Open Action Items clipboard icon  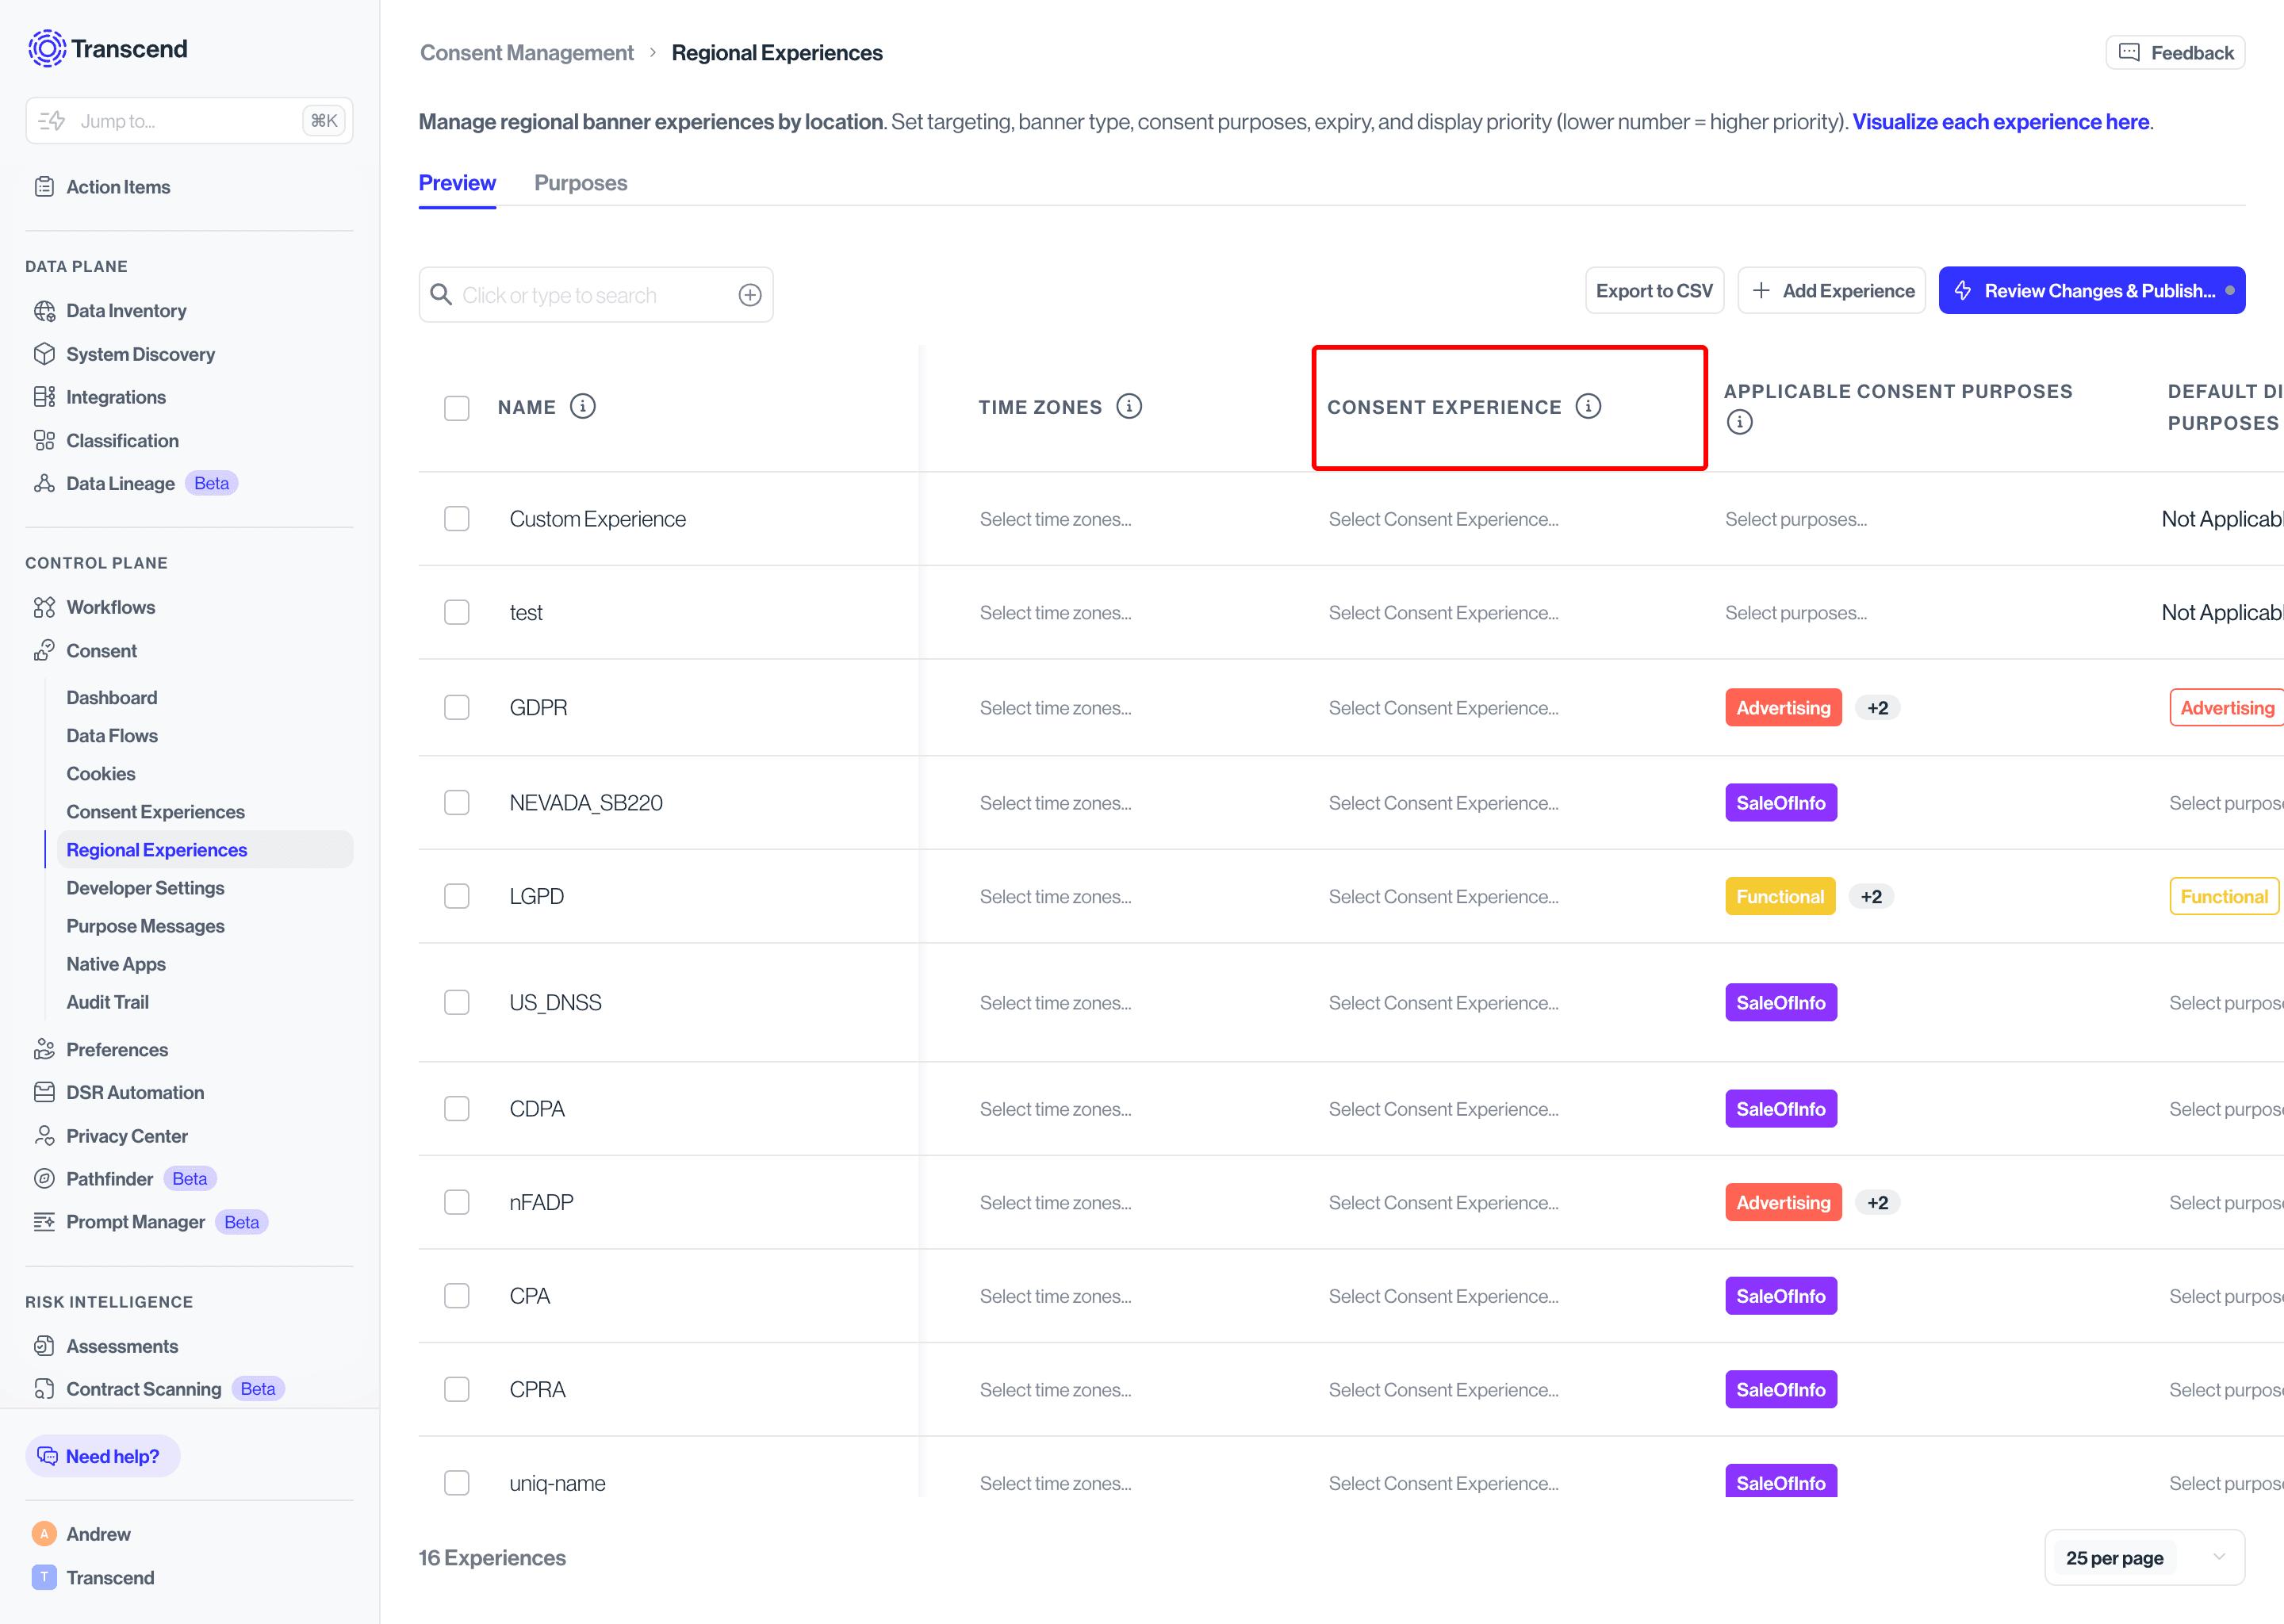44,187
